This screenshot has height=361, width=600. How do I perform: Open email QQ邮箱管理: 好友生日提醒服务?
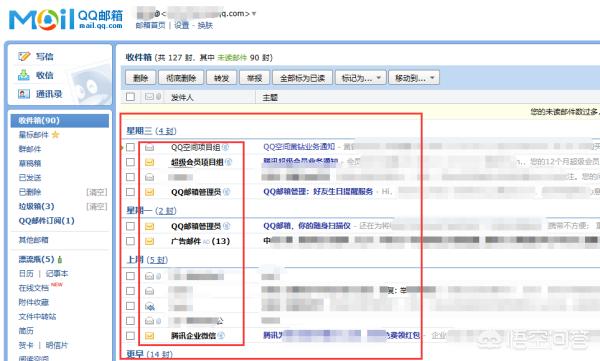coord(318,191)
